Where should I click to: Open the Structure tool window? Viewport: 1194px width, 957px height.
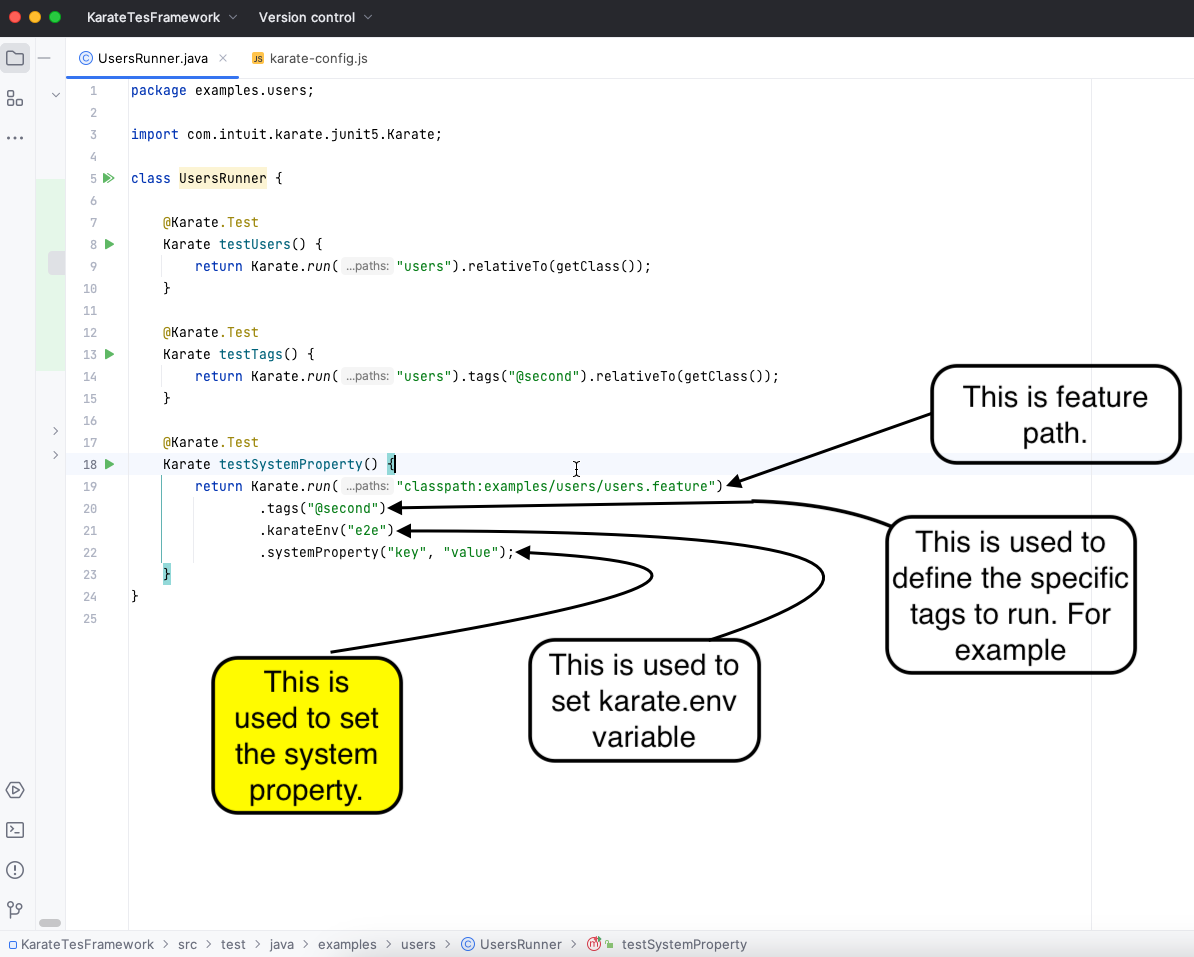point(15,98)
